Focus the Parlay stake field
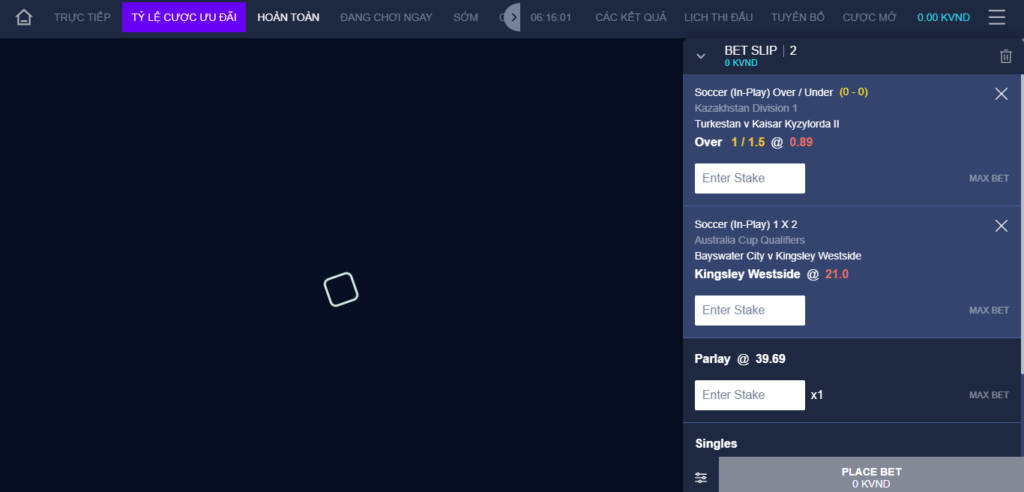The height and width of the screenshot is (492, 1024). coord(750,395)
